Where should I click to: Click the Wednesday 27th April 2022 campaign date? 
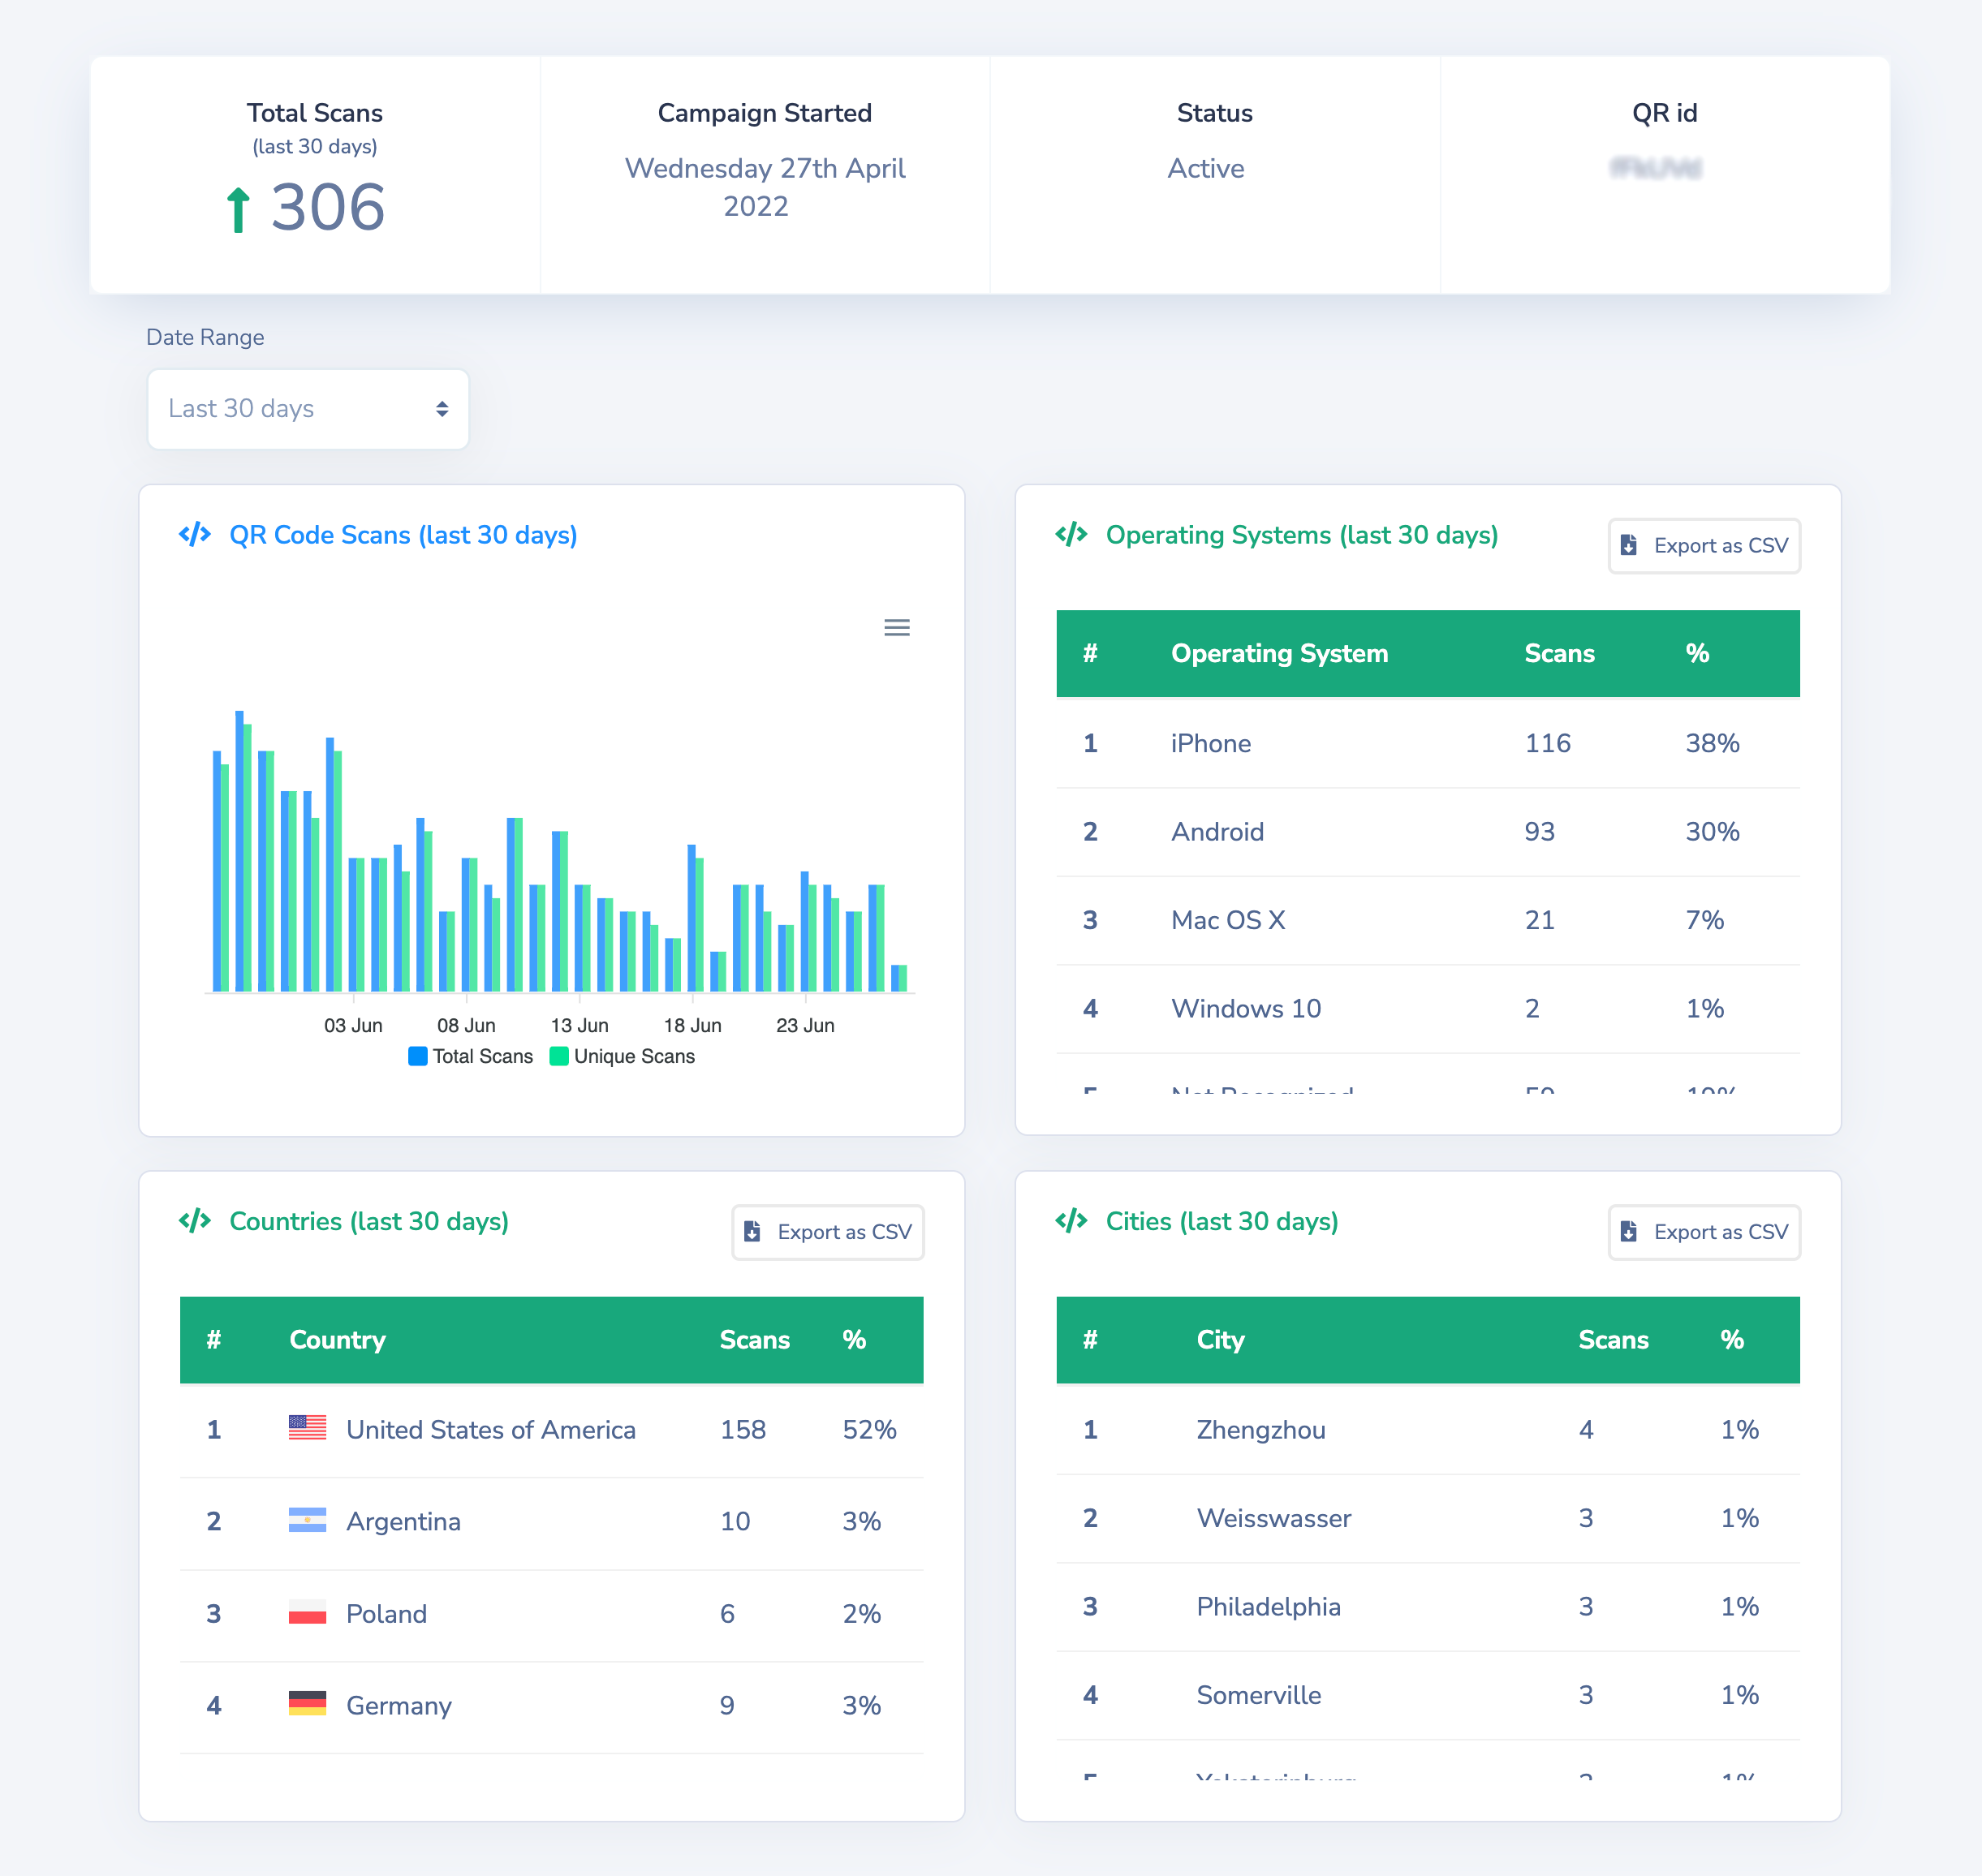(x=765, y=187)
